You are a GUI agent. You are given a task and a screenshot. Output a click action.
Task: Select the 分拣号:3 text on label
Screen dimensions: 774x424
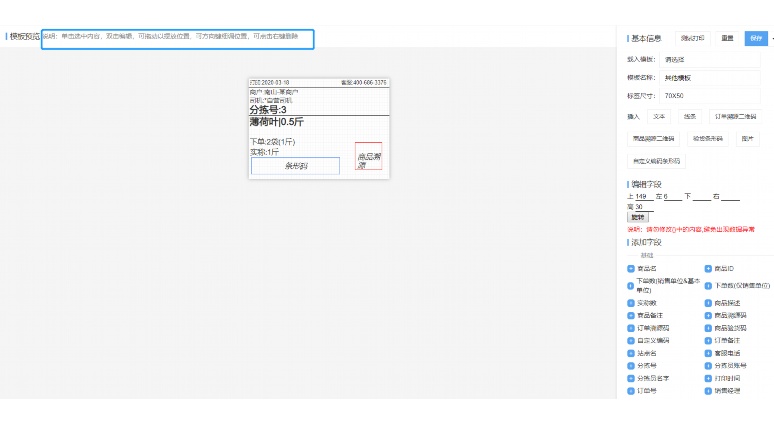[x=268, y=110]
